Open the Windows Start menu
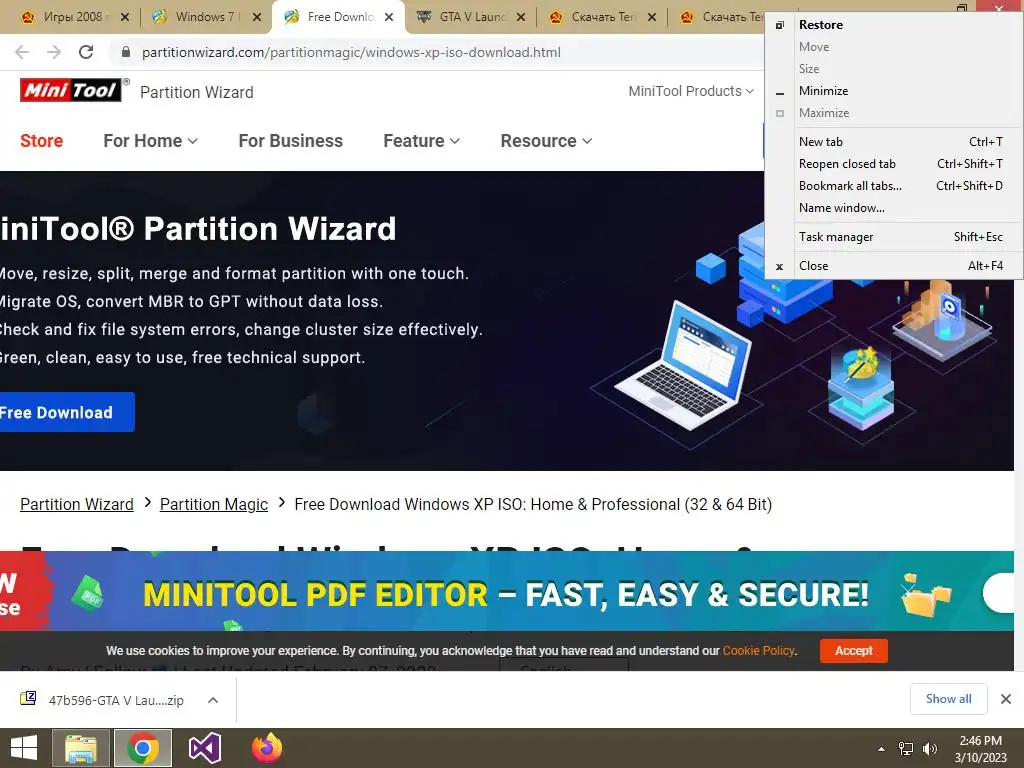The height and width of the screenshot is (768, 1024). pos(24,748)
